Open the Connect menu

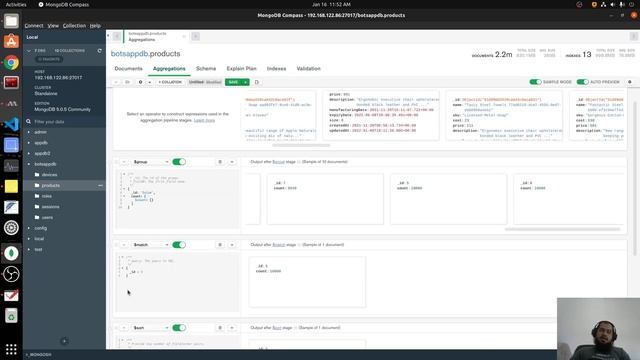(x=34, y=25)
